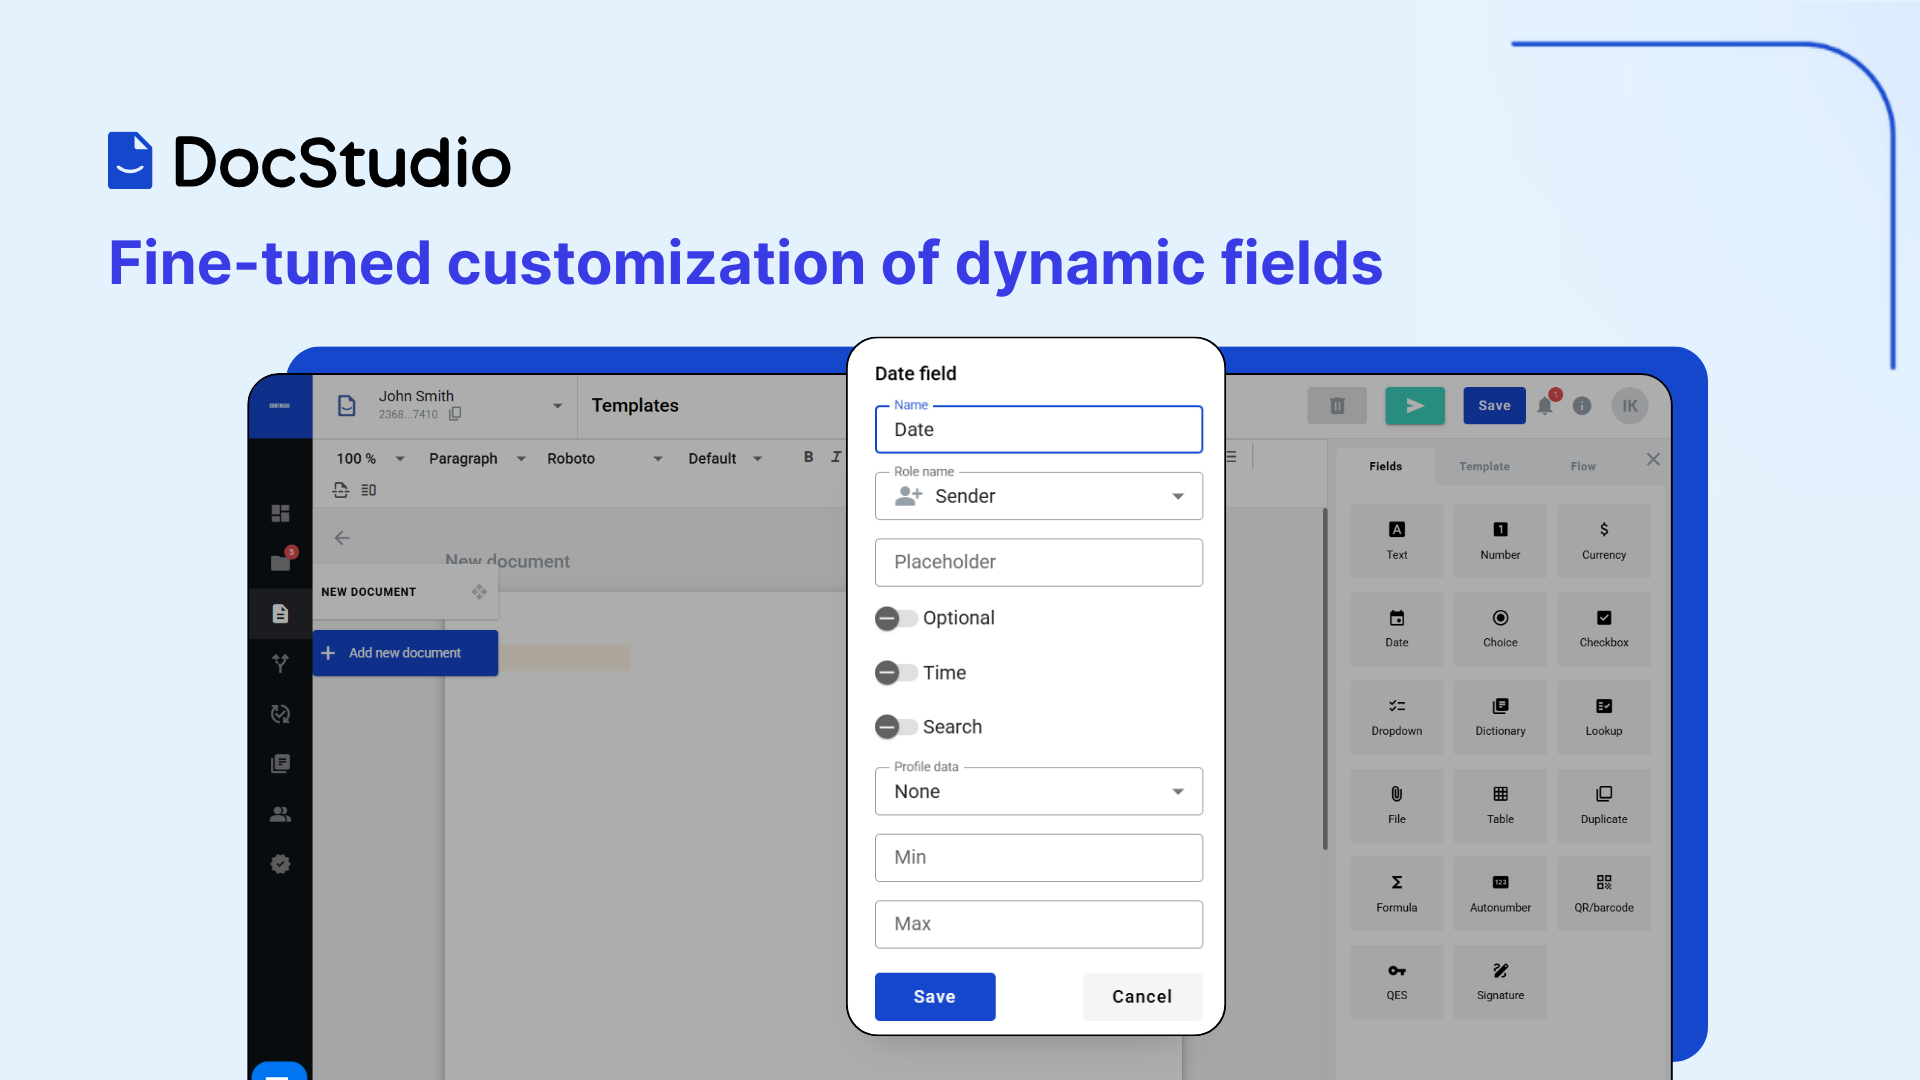Expand the Profile data dropdown
The image size is (1920, 1080).
pyautogui.click(x=1038, y=792)
